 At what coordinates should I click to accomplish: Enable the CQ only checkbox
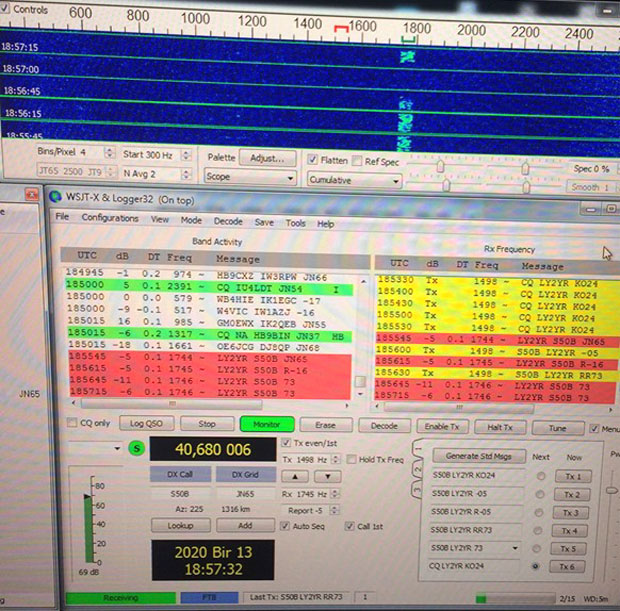pyautogui.click(x=72, y=422)
